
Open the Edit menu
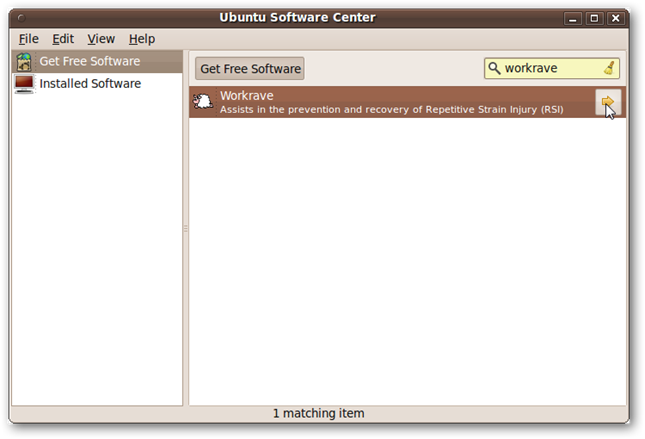63,39
